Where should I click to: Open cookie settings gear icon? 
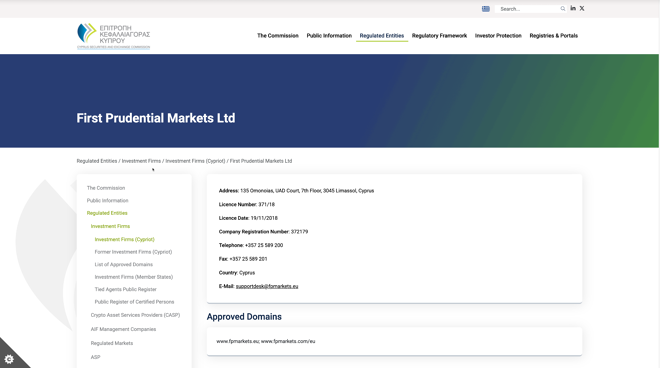tap(9, 359)
